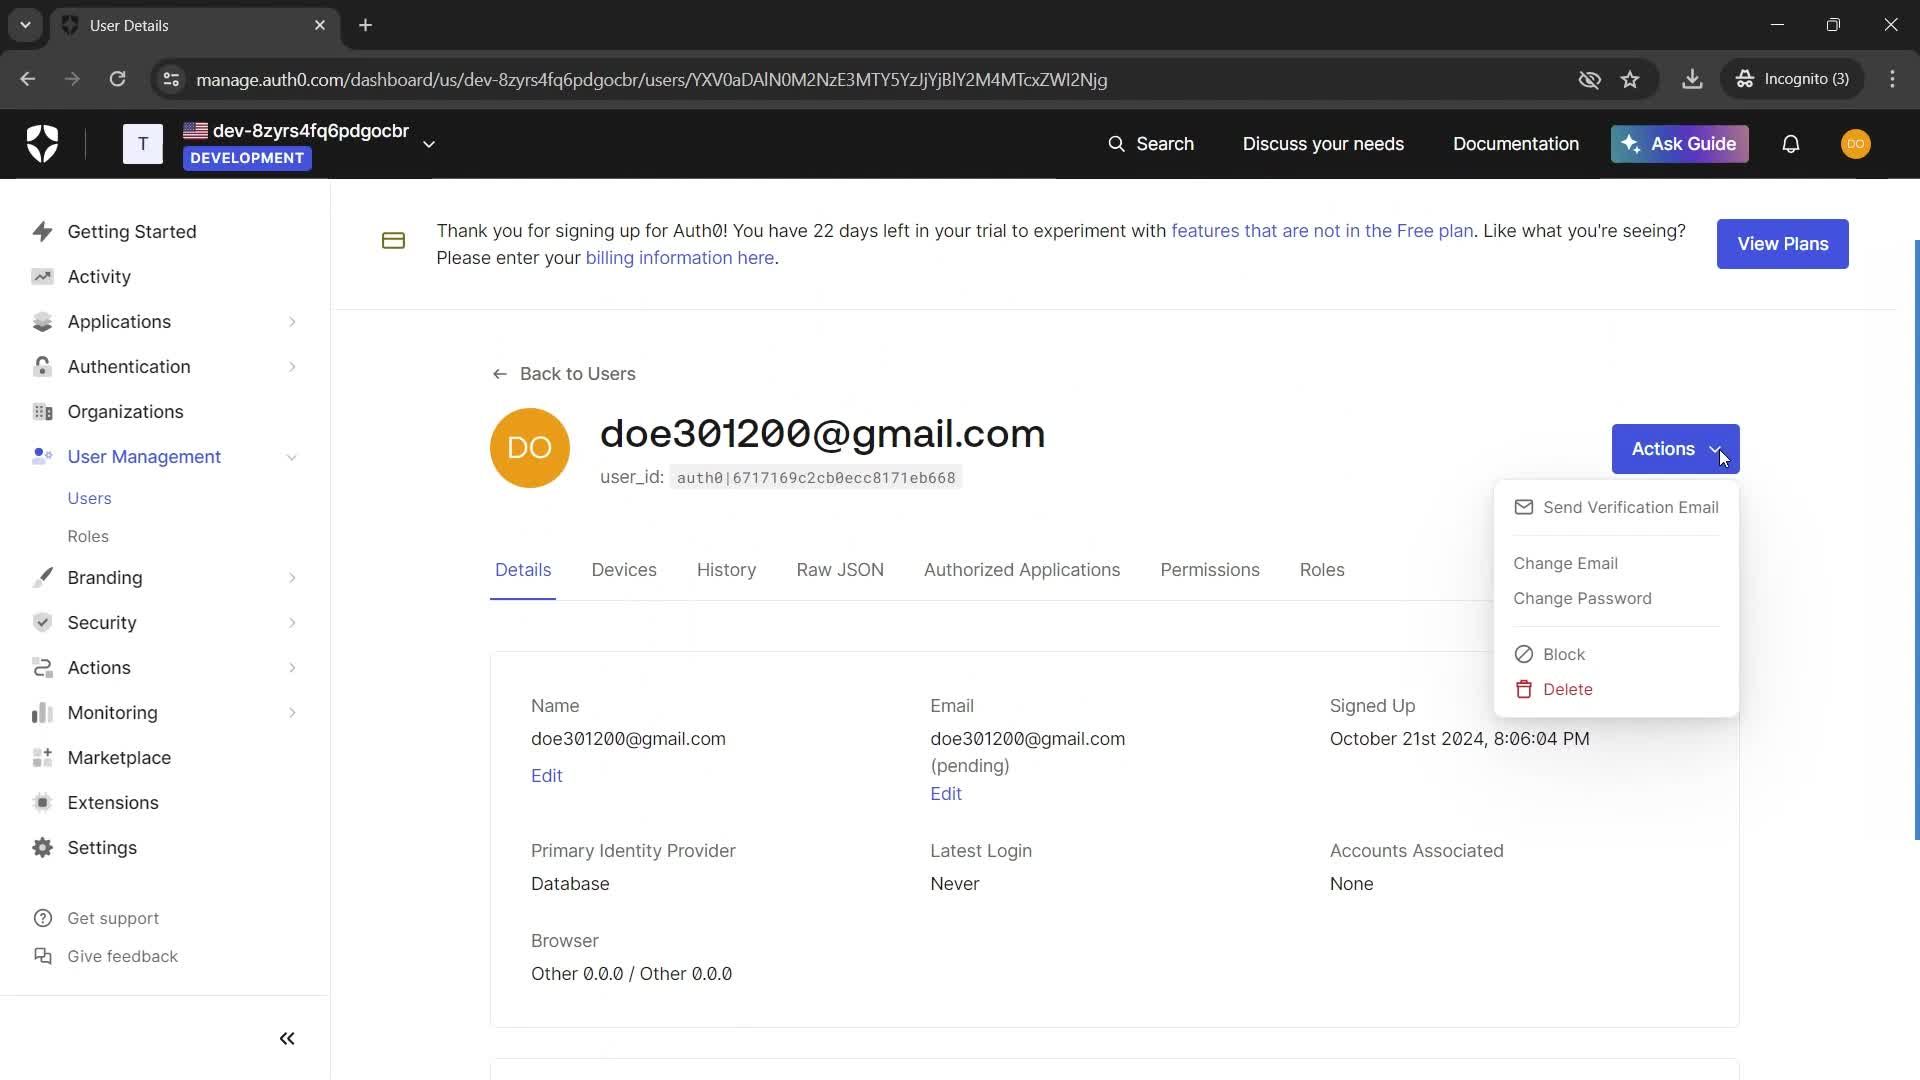Open the billing information here link
This screenshot has width=1920, height=1080.
point(679,258)
